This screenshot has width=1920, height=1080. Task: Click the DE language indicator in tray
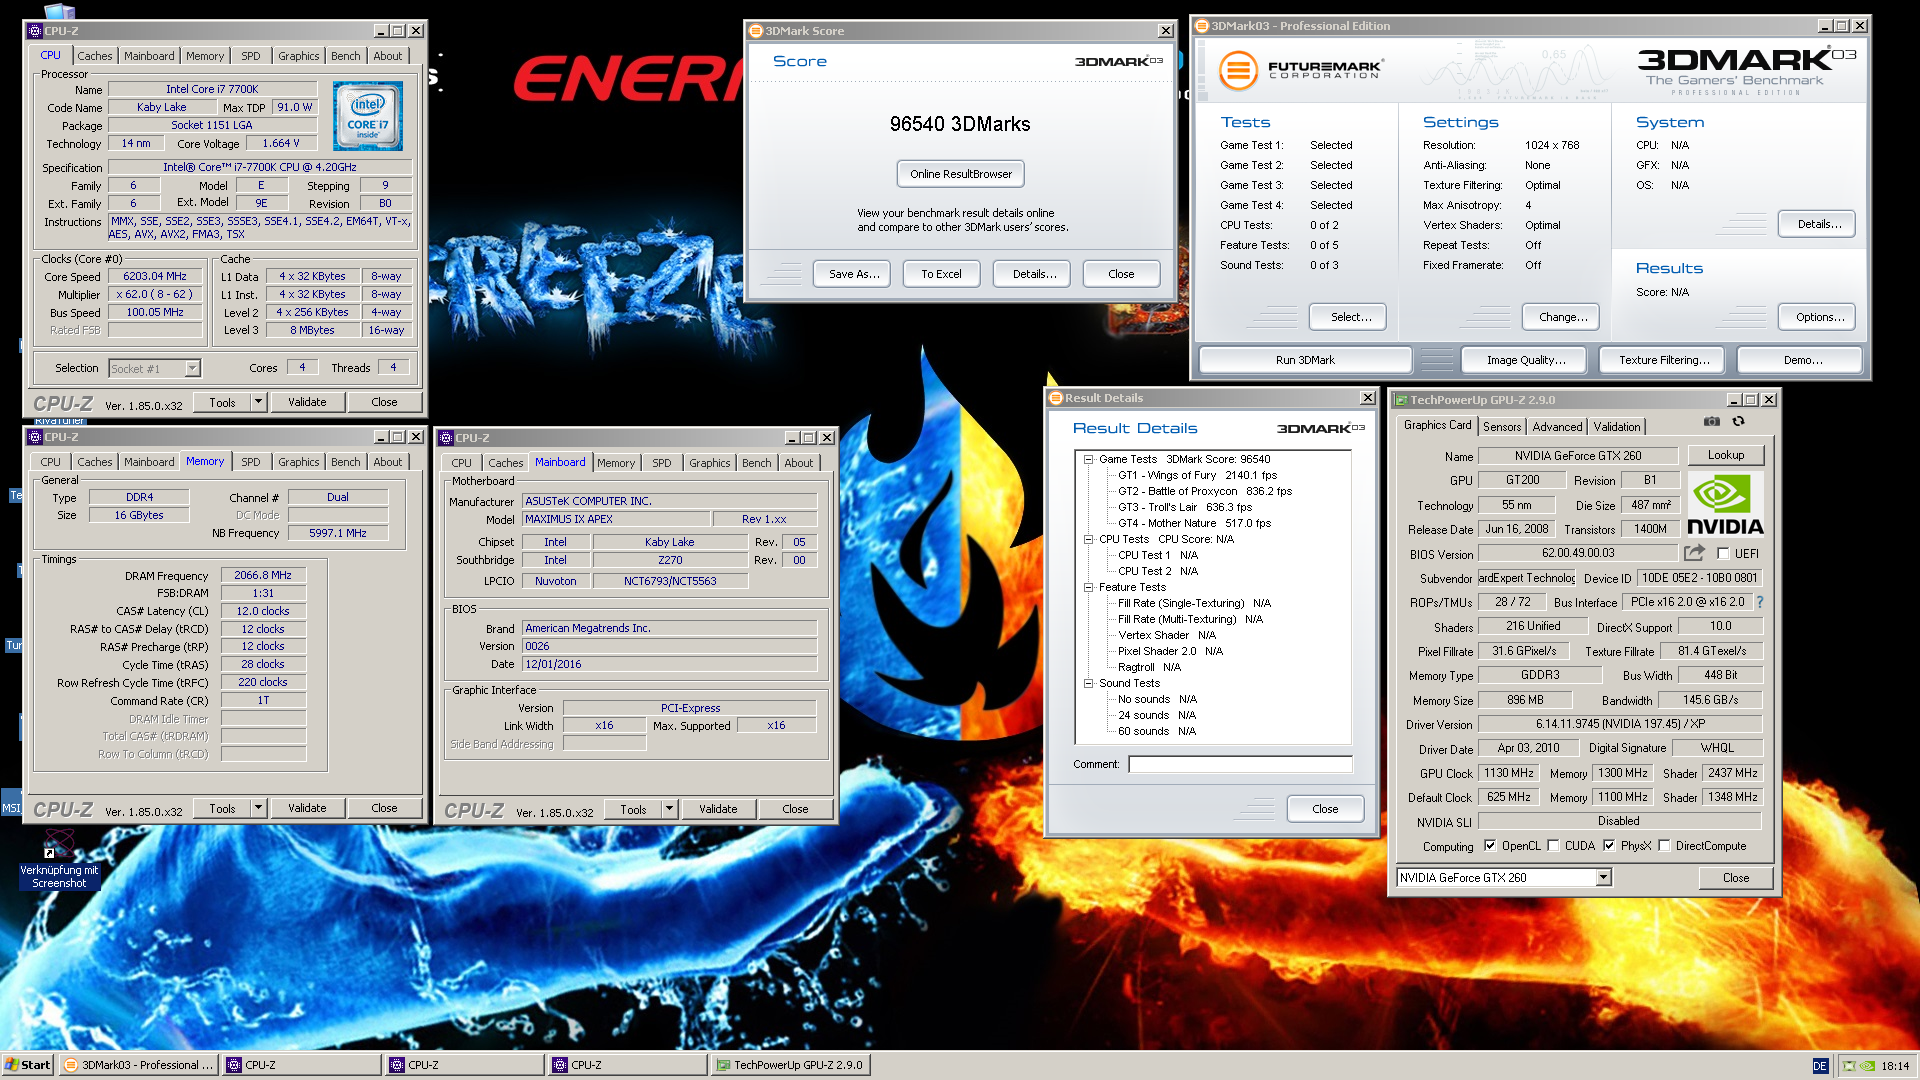[x=1820, y=1066]
